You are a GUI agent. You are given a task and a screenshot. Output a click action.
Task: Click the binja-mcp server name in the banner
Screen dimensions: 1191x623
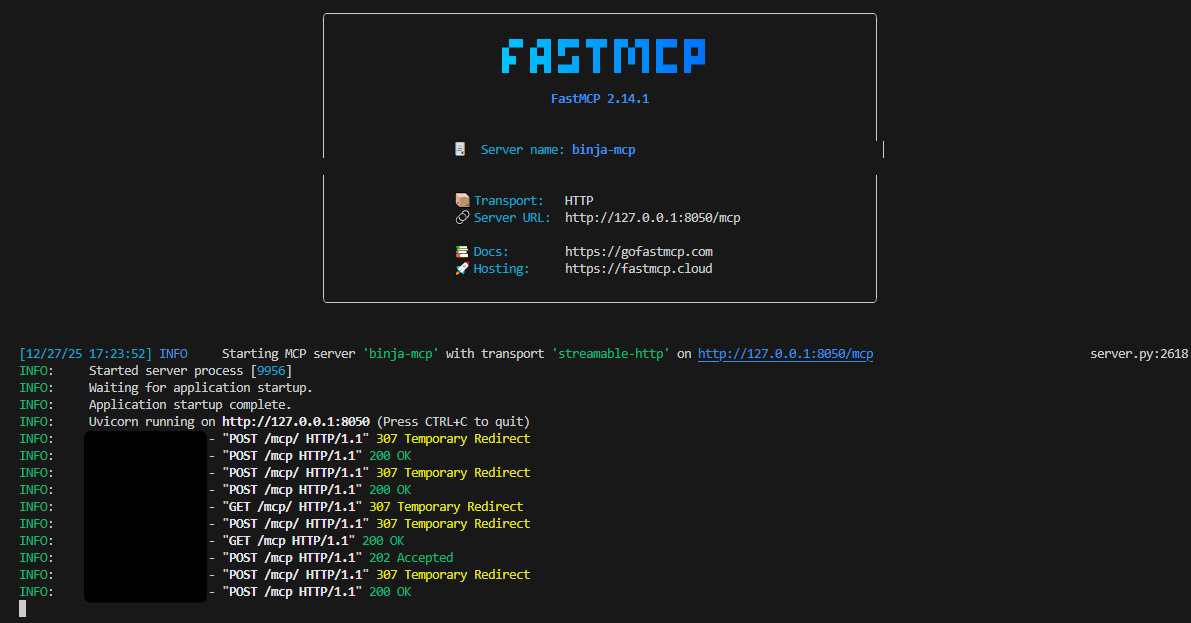[x=603, y=150]
